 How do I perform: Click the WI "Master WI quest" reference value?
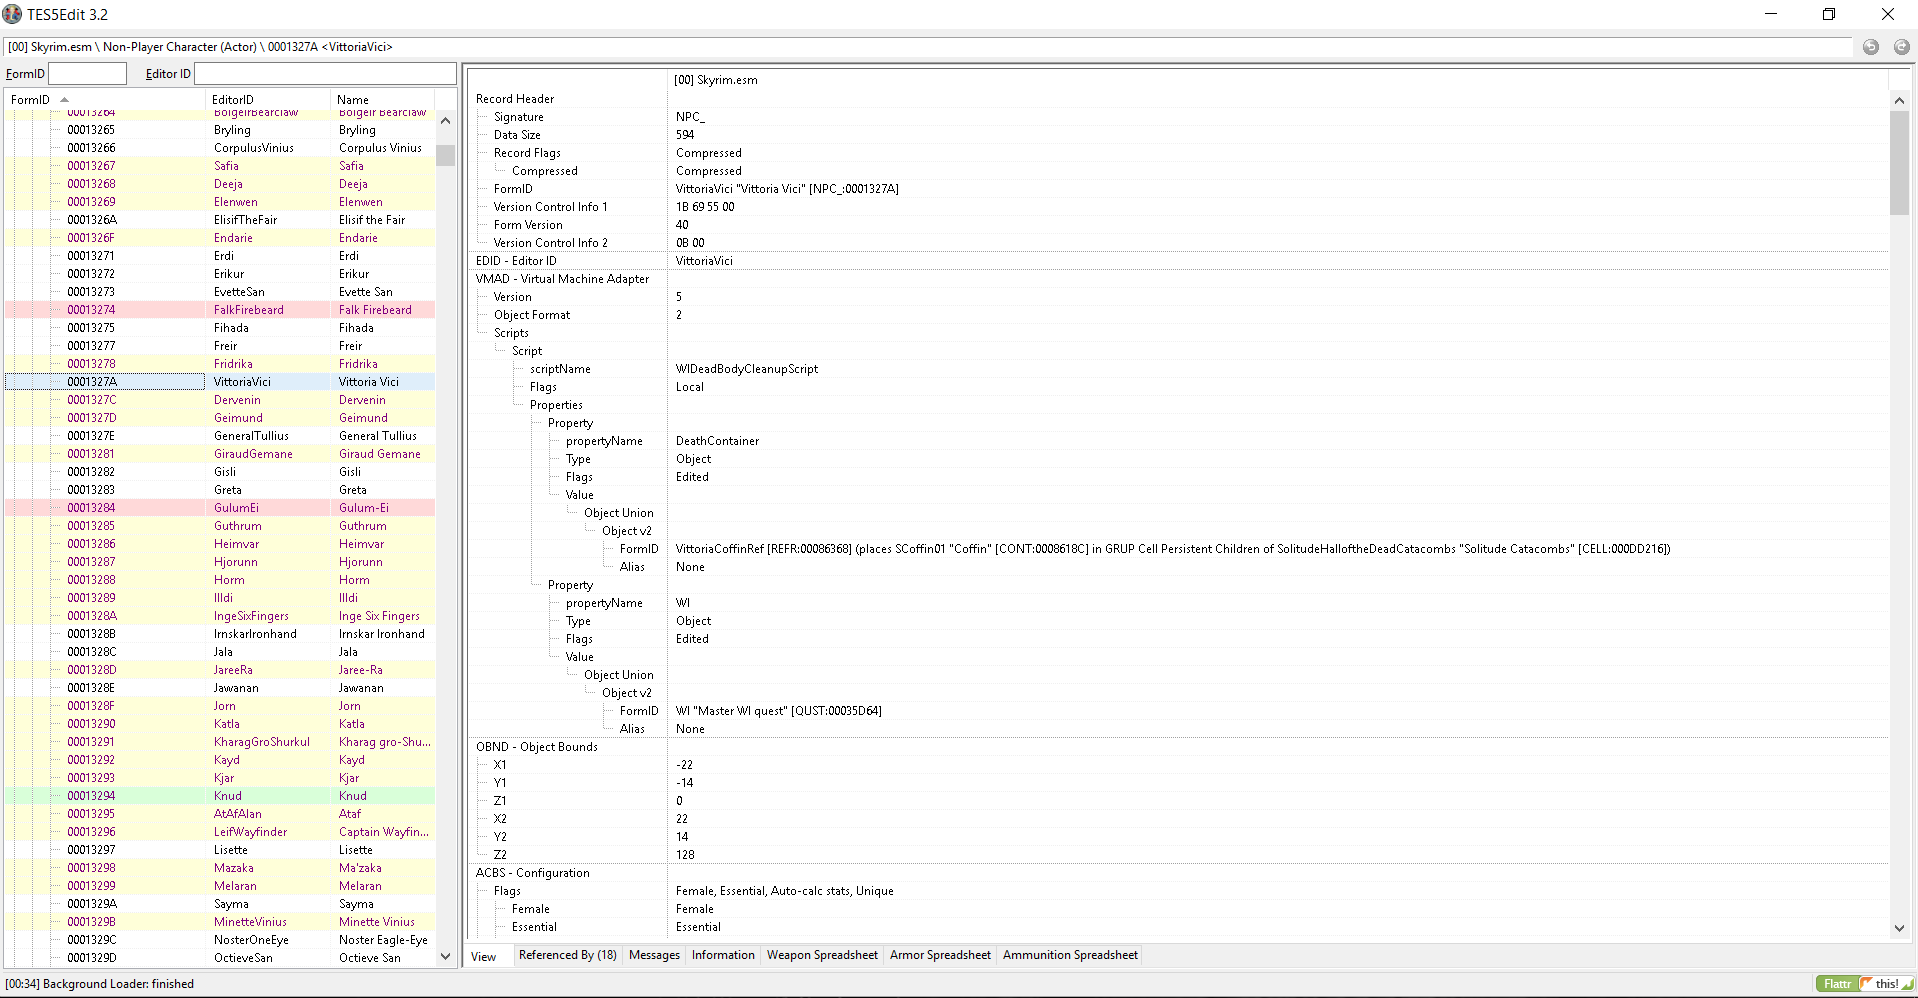point(779,711)
